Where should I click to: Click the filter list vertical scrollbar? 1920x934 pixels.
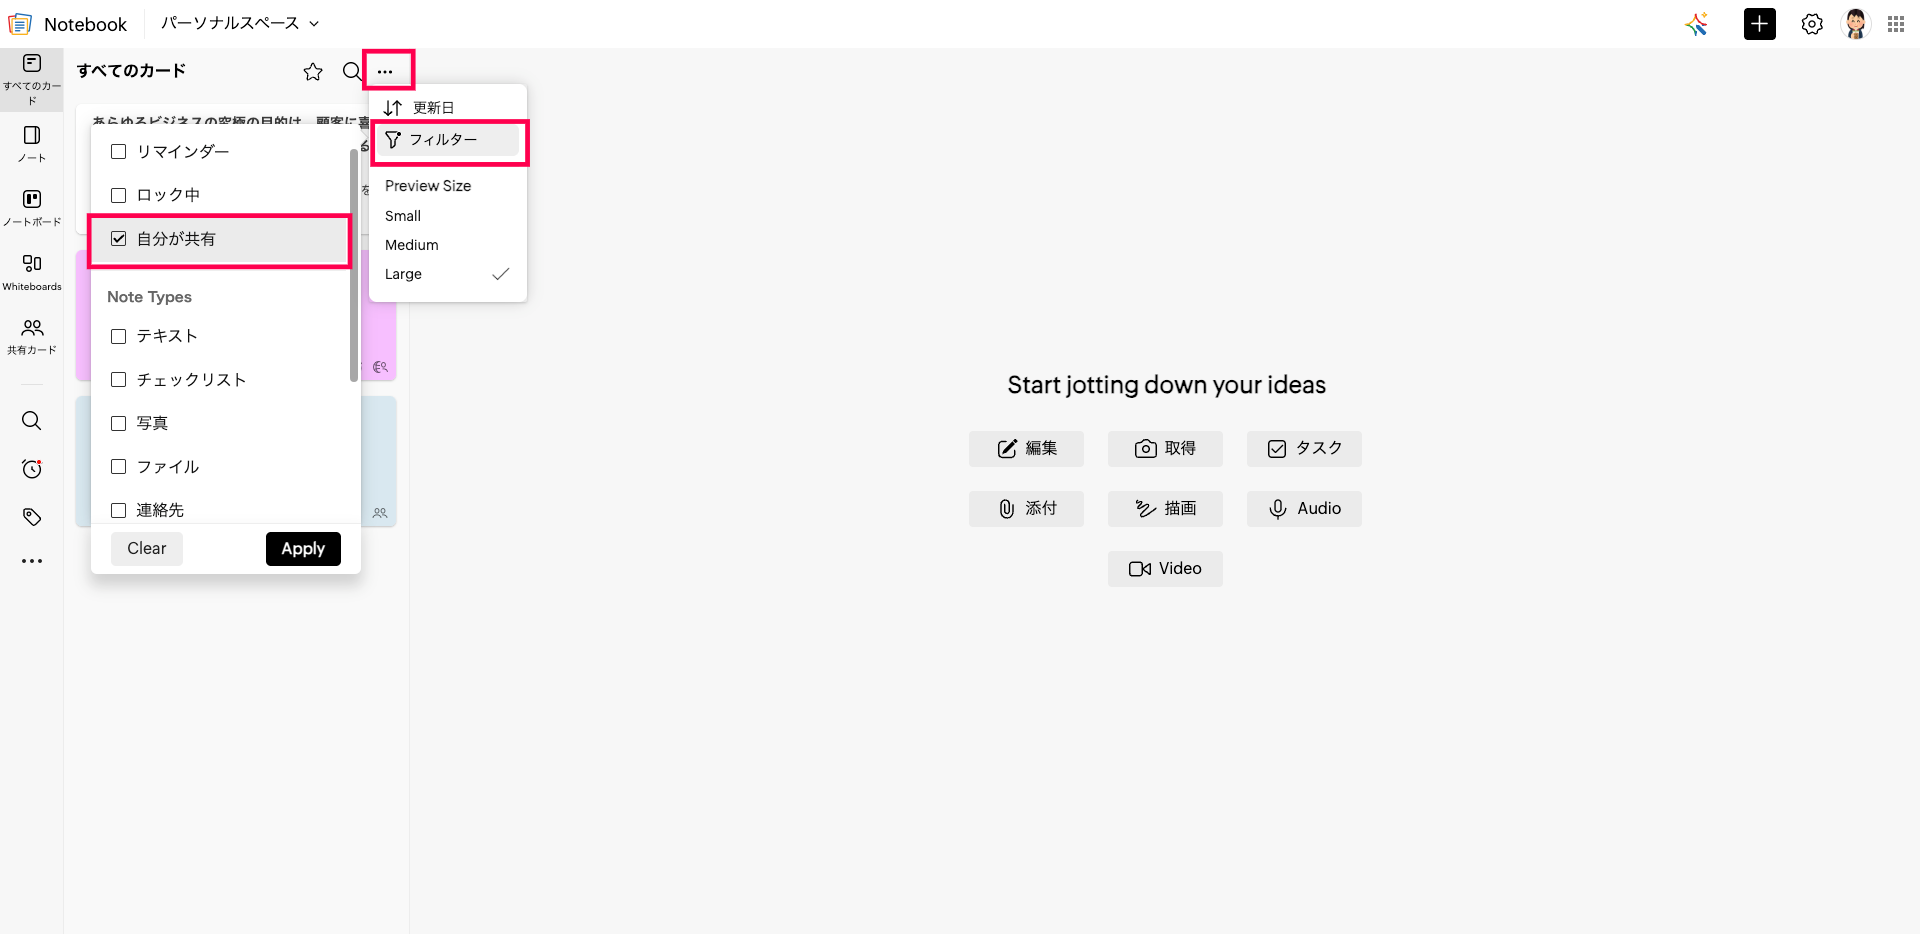pyautogui.click(x=354, y=265)
